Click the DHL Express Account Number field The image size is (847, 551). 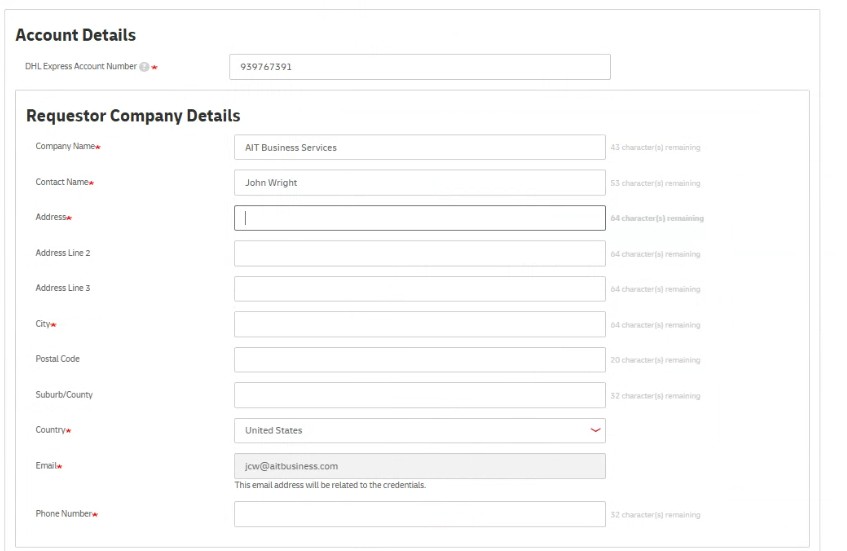coord(419,67)
